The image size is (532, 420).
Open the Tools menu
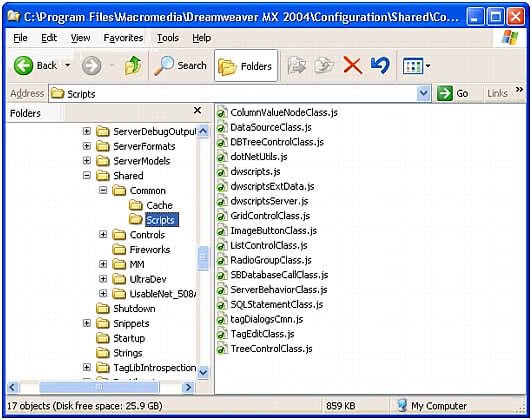click(168, 38)
